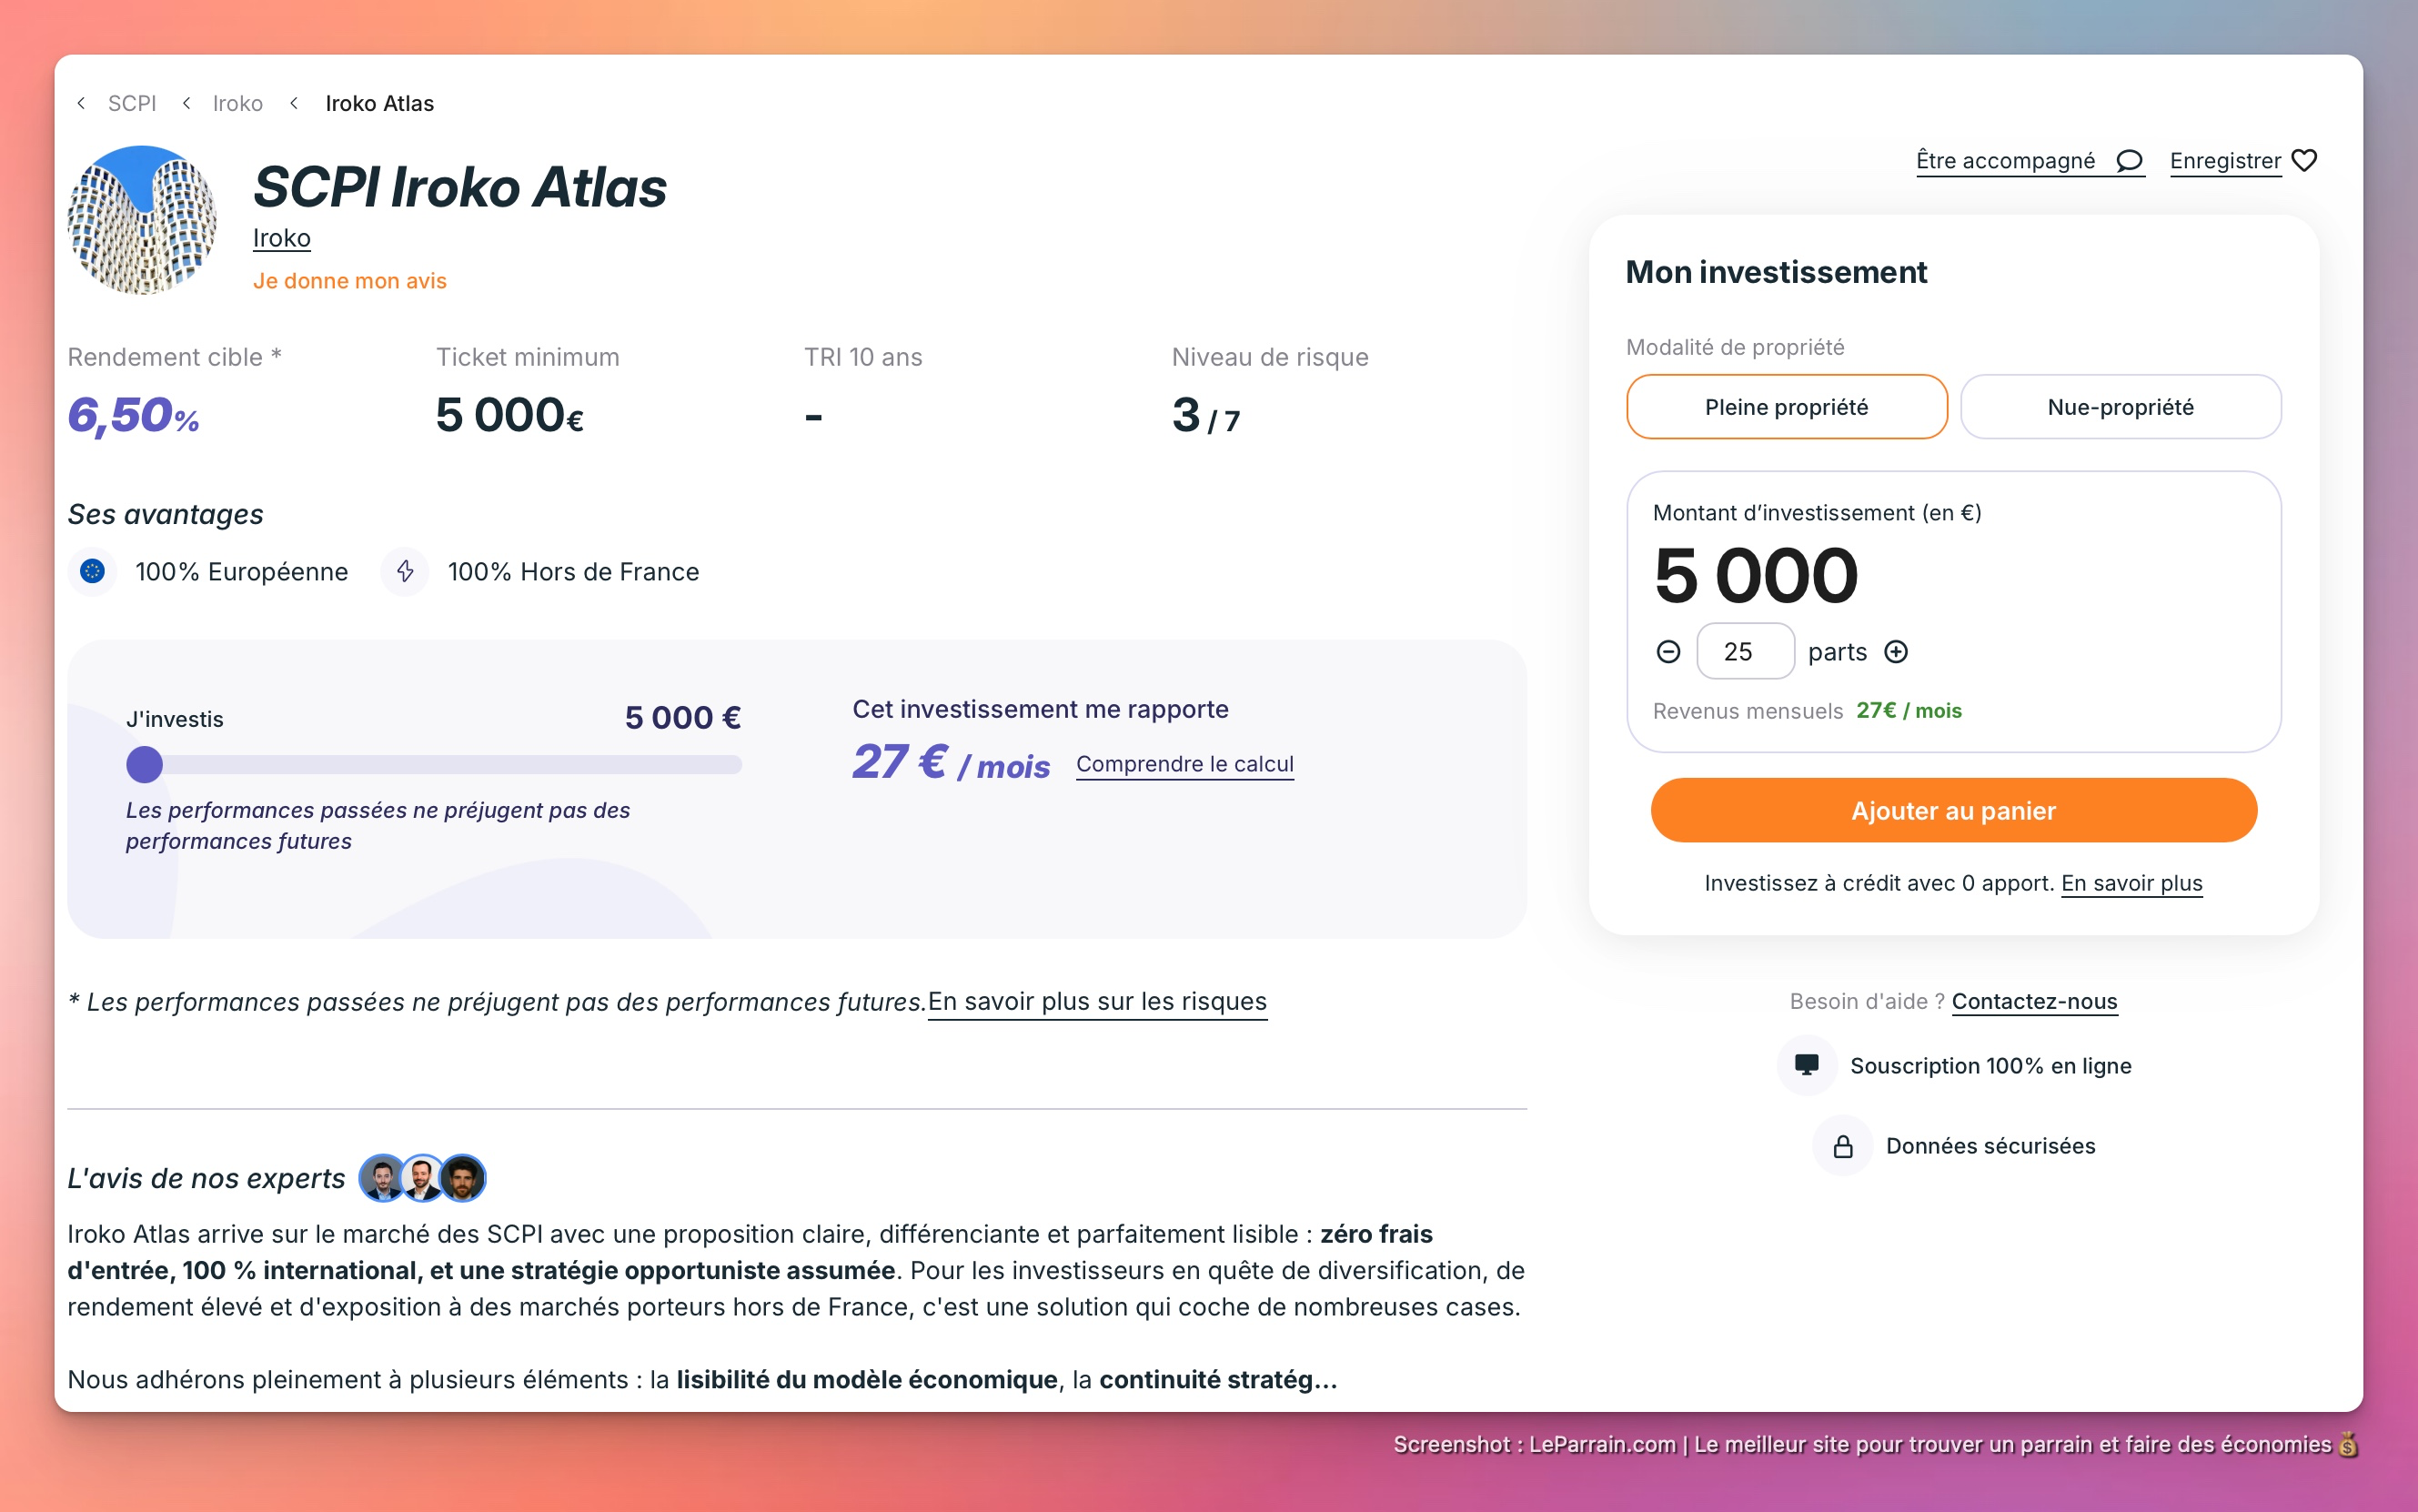Click the expert avatars beside L'avis de nos experts

pyautogui.click(x=422, y=1178)
